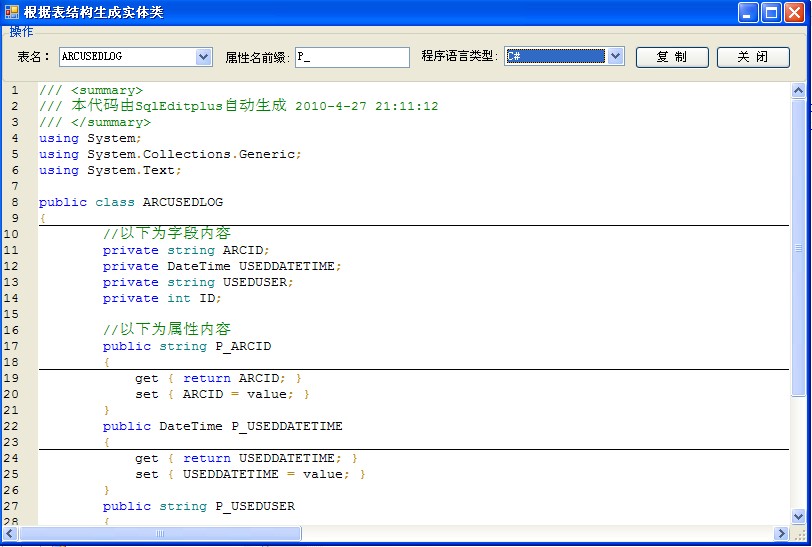The width and height of the screenshot is (812, 547).
Task: Minimize the window
Action: coord(748,12)
